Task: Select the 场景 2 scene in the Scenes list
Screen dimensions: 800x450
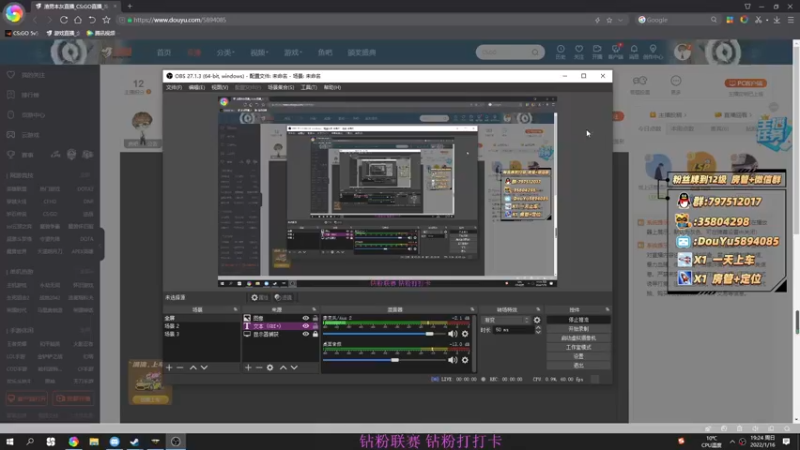Action: [201, 326]
